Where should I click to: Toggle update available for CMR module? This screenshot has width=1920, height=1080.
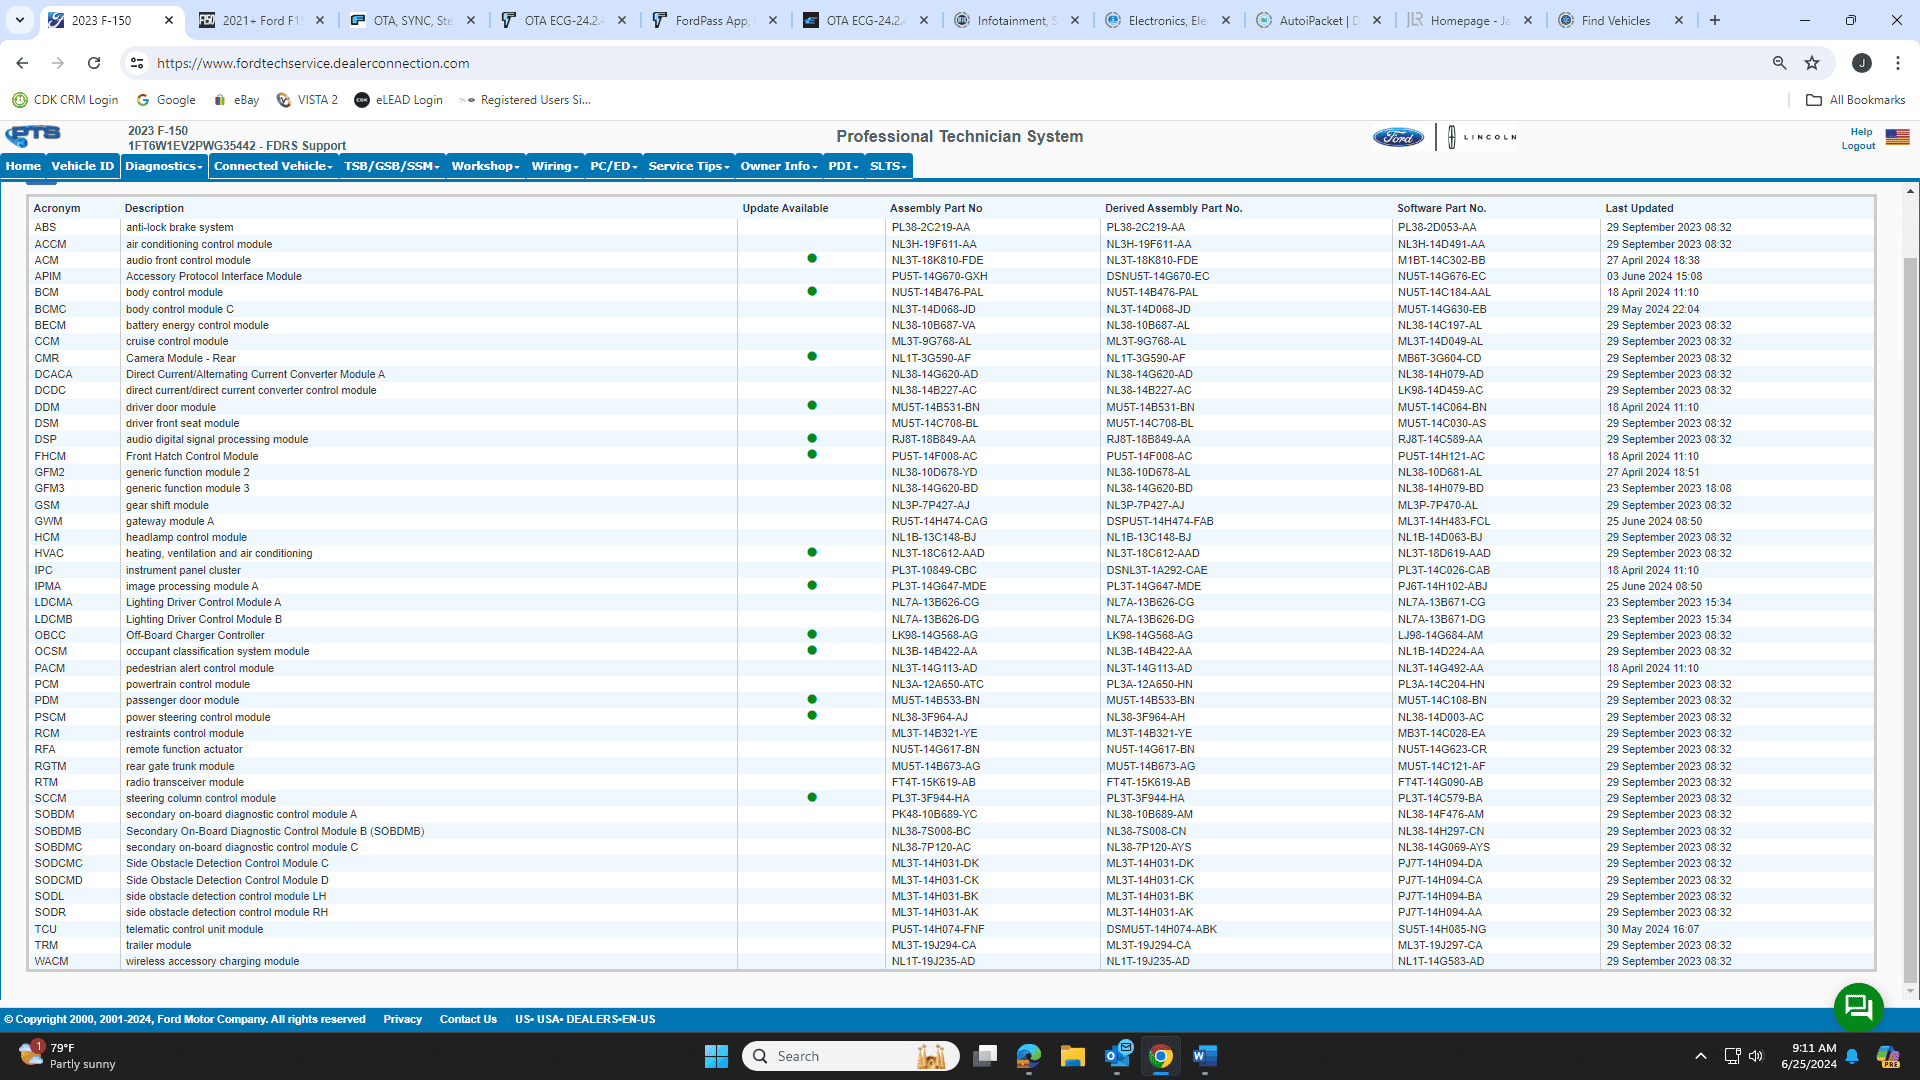point(811,357)
